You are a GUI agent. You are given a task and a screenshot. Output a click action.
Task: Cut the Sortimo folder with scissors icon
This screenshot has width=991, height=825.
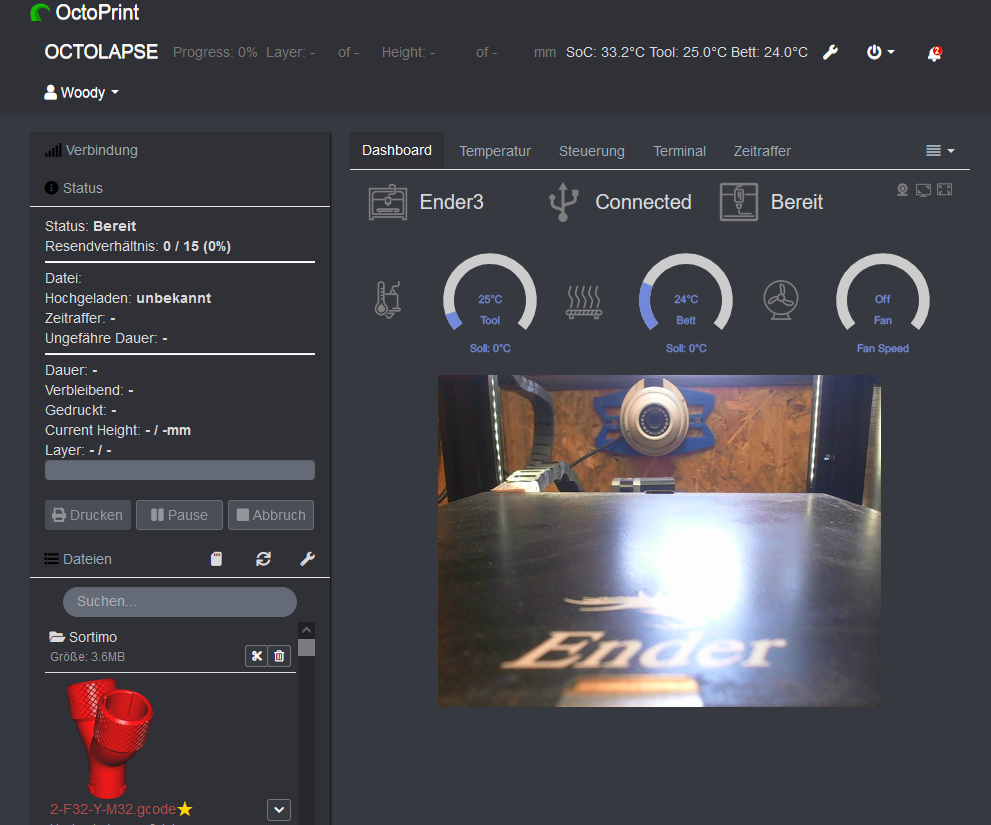(257, 656)
